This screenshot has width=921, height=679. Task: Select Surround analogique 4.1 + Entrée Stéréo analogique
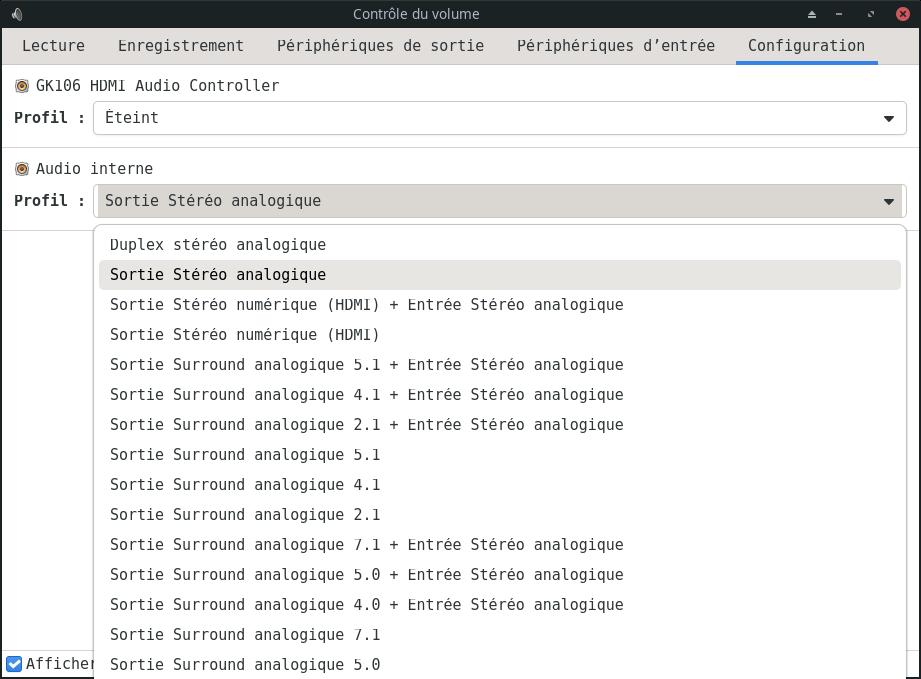(500, 395)
